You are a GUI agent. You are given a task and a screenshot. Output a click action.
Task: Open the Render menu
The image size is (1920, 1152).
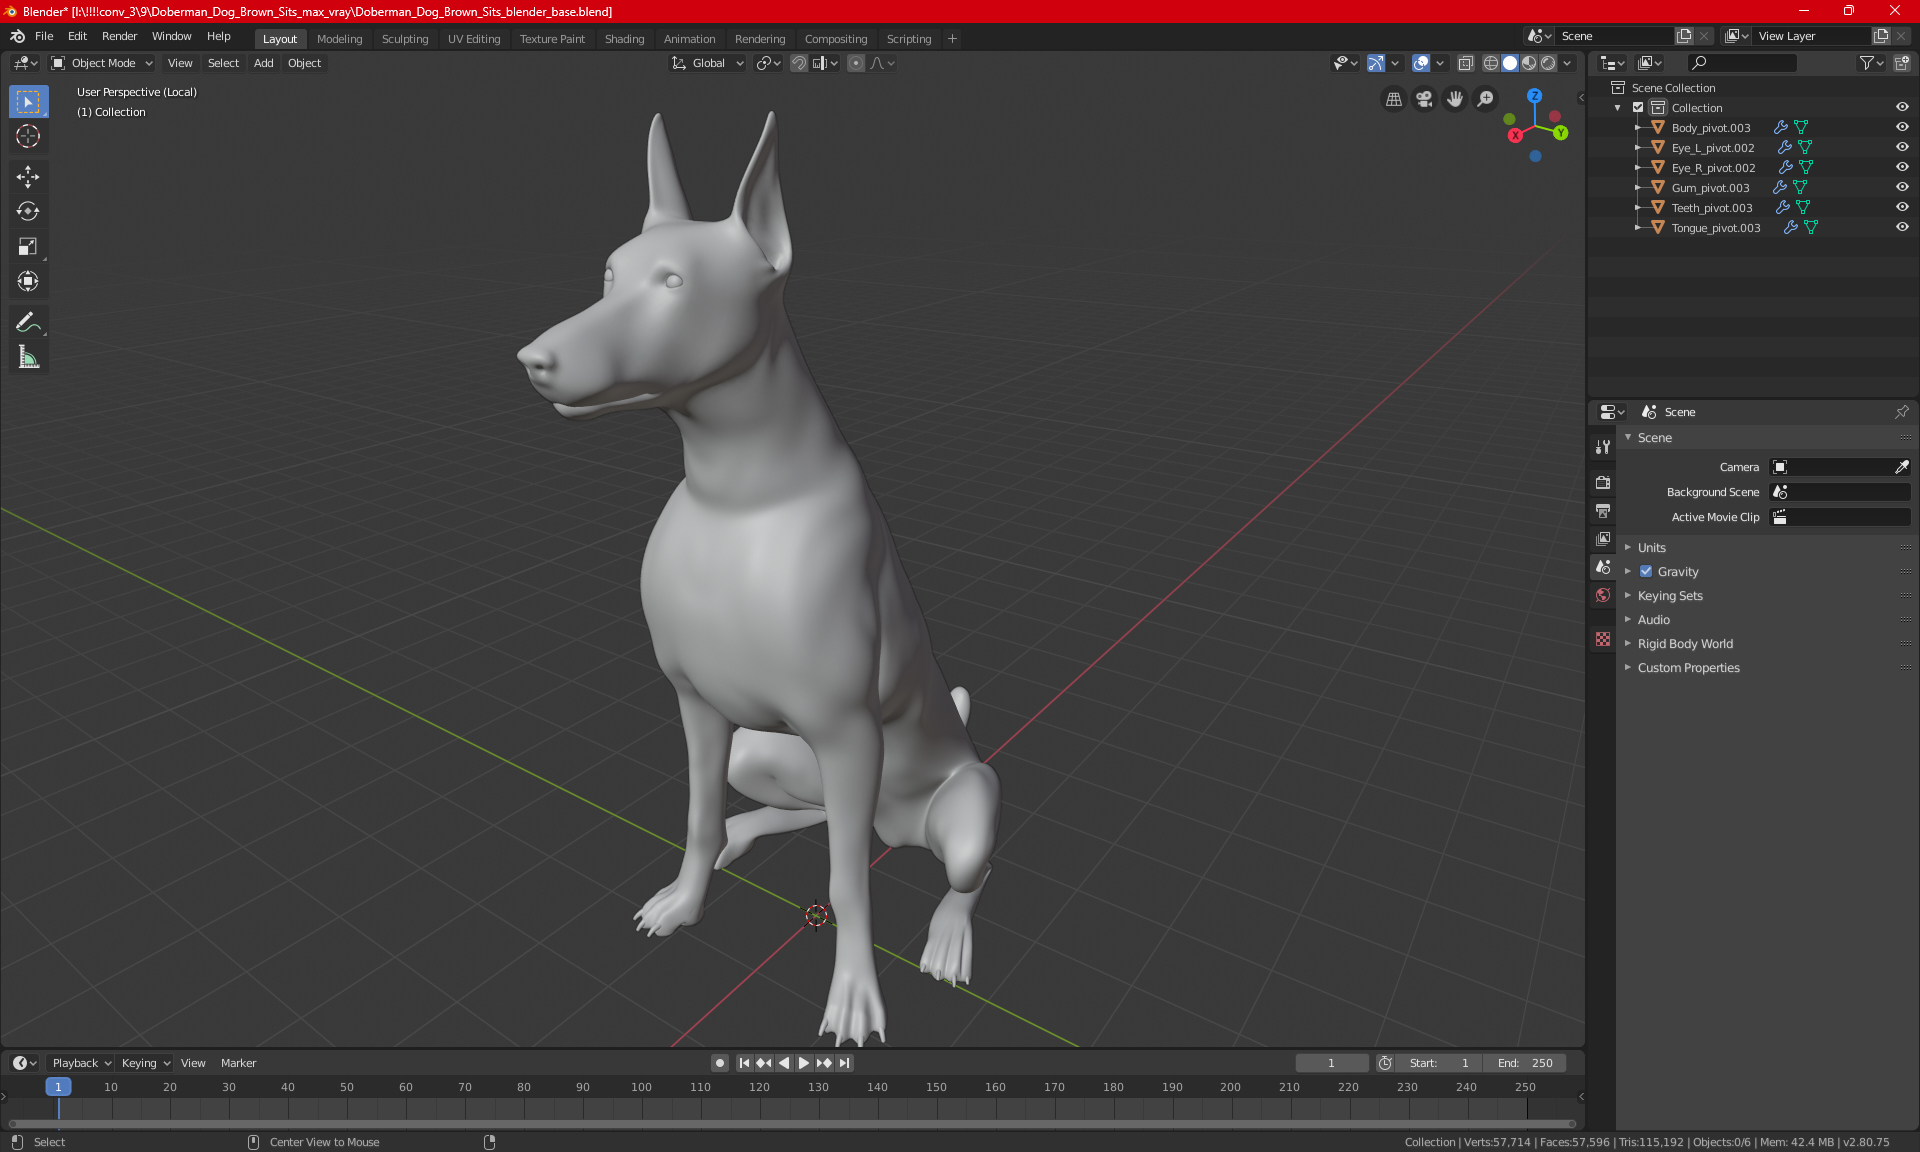click(119, 36)
